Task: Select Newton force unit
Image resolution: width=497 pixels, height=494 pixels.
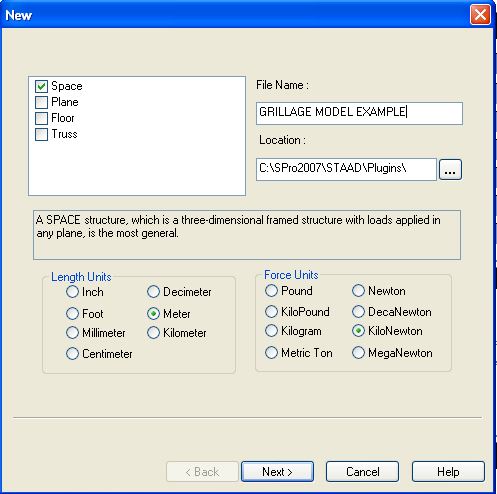Action: pyautogui.click(x=358, y=291)
